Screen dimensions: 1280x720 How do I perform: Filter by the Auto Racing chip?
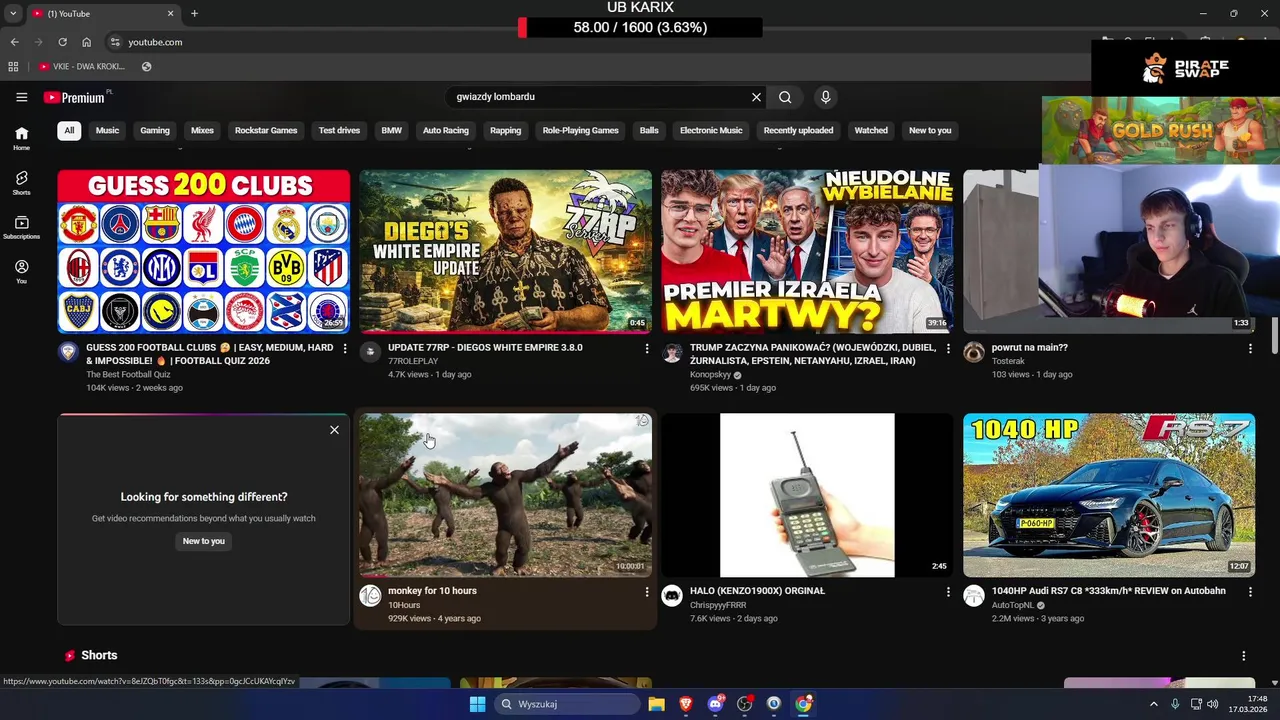446,130
